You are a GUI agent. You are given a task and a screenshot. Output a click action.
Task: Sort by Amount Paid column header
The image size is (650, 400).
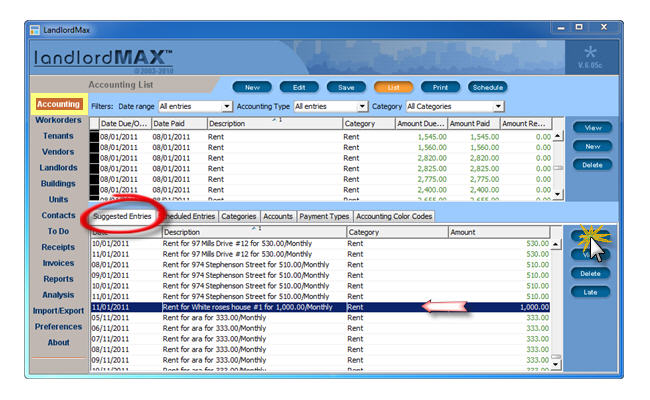pos(473,124)
